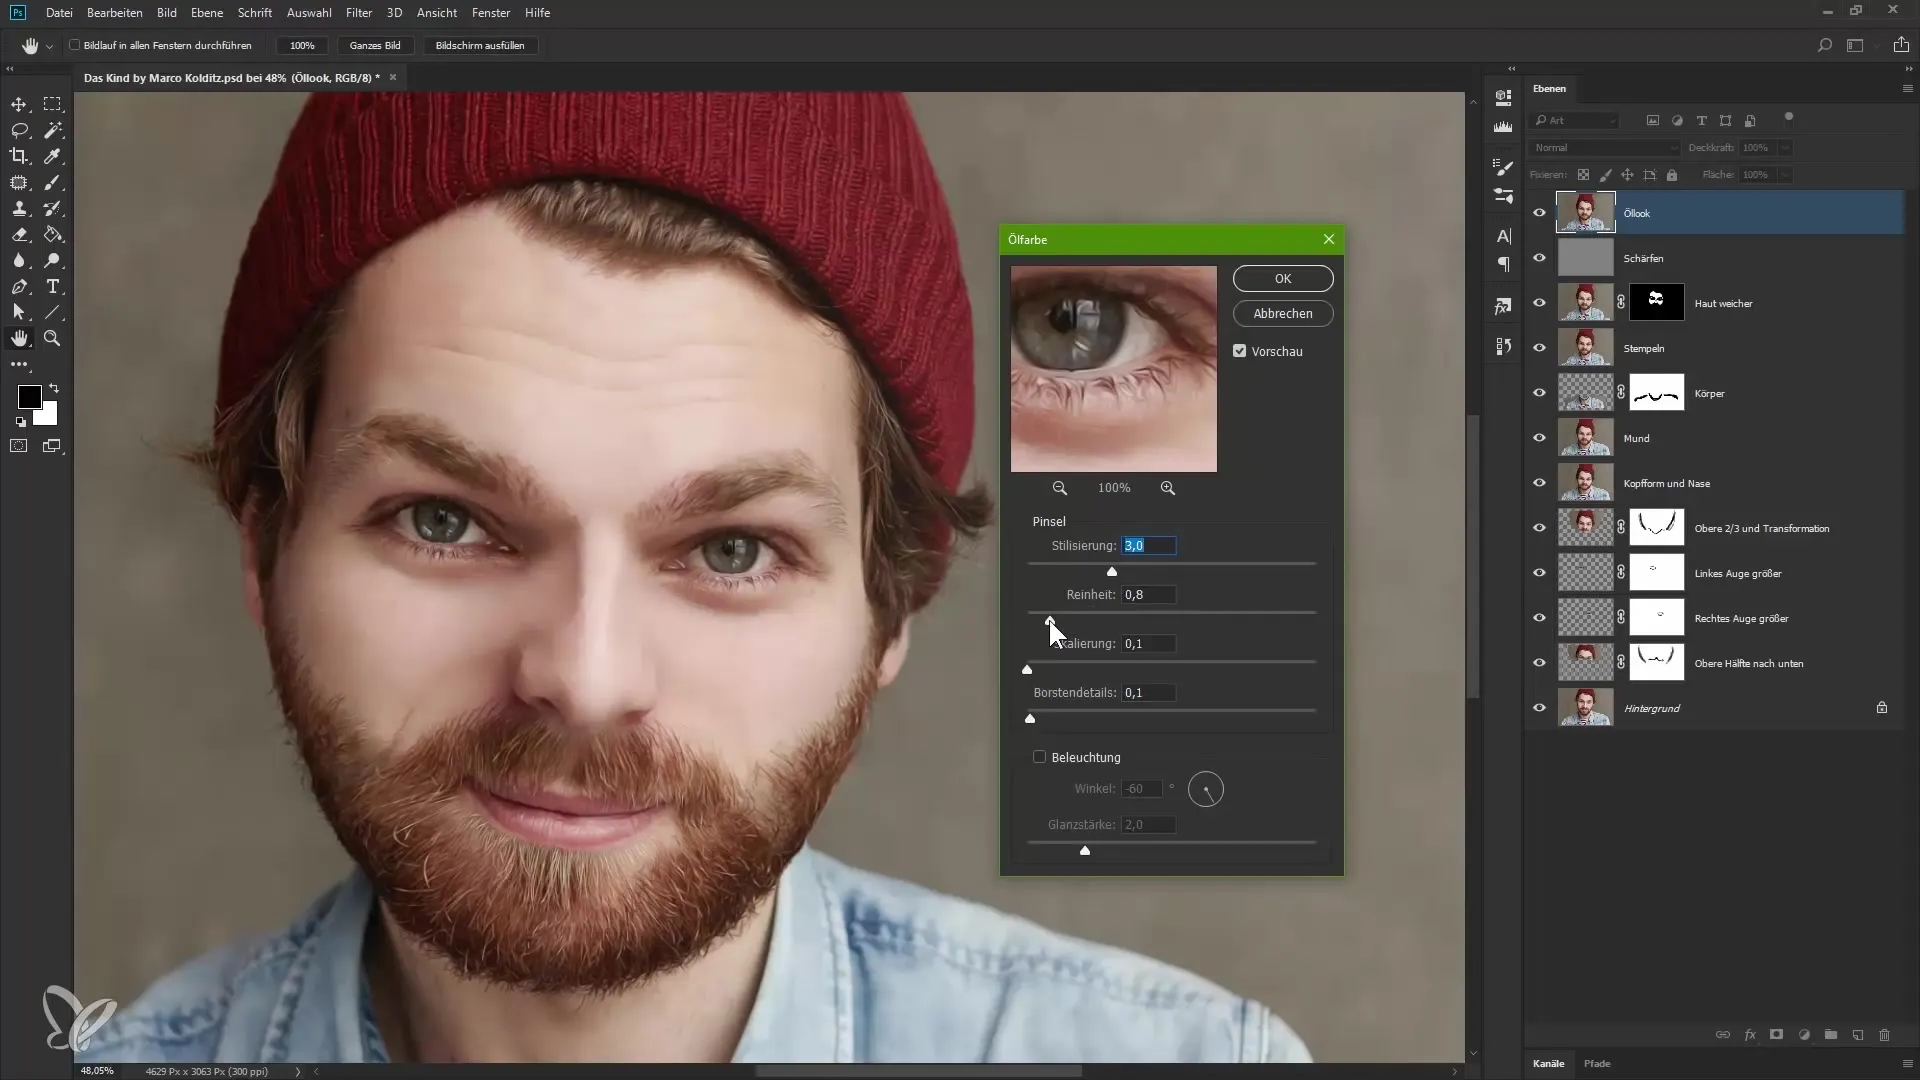Select the Eyedropper tool
Image resolution: width=1920 pixels, height=1080 pixels.
pyautogui.click(x=52, y=156)
